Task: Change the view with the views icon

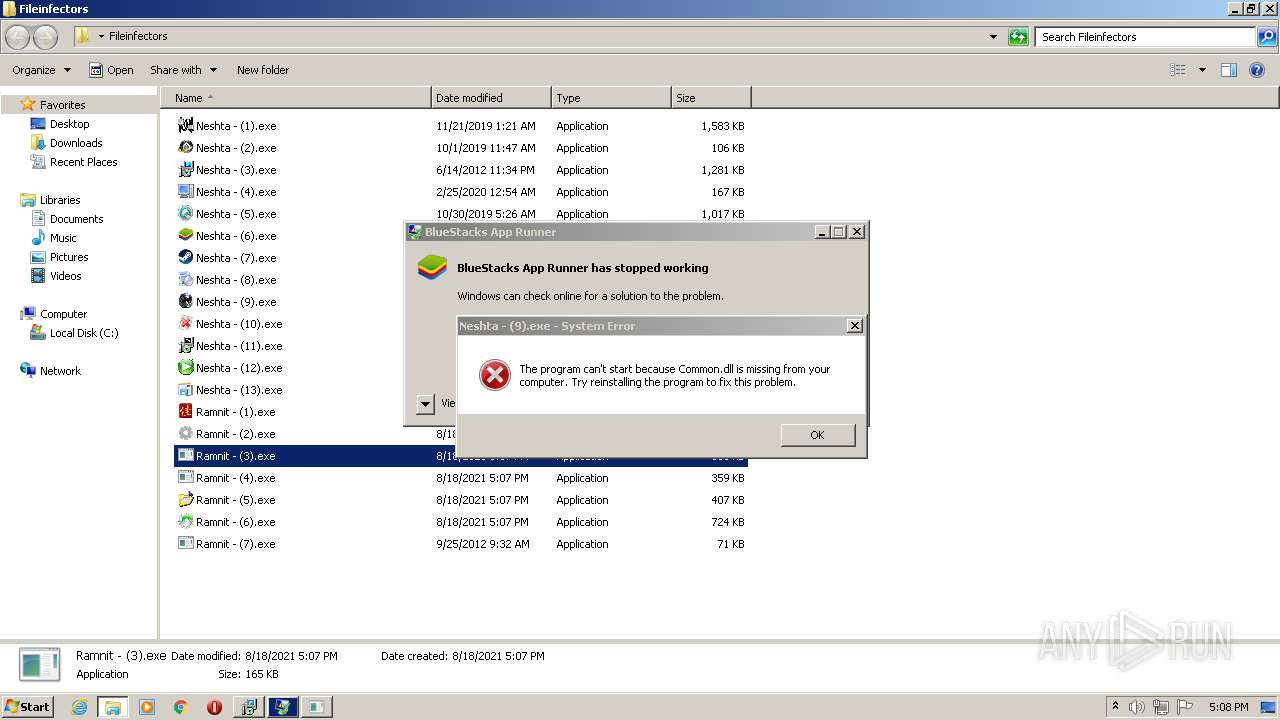Action: pos(1178,70)
